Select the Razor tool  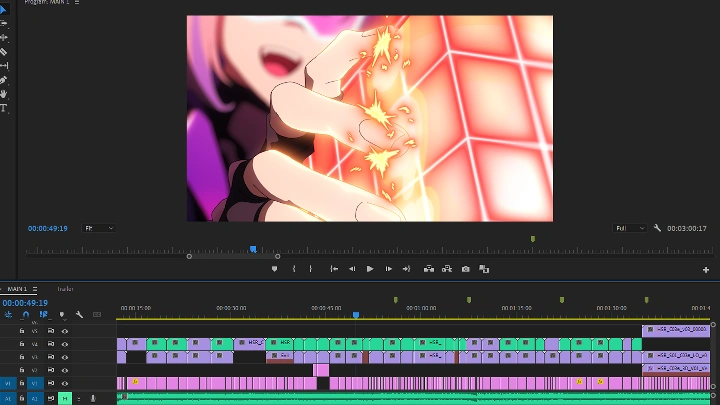tap(4, 52)
